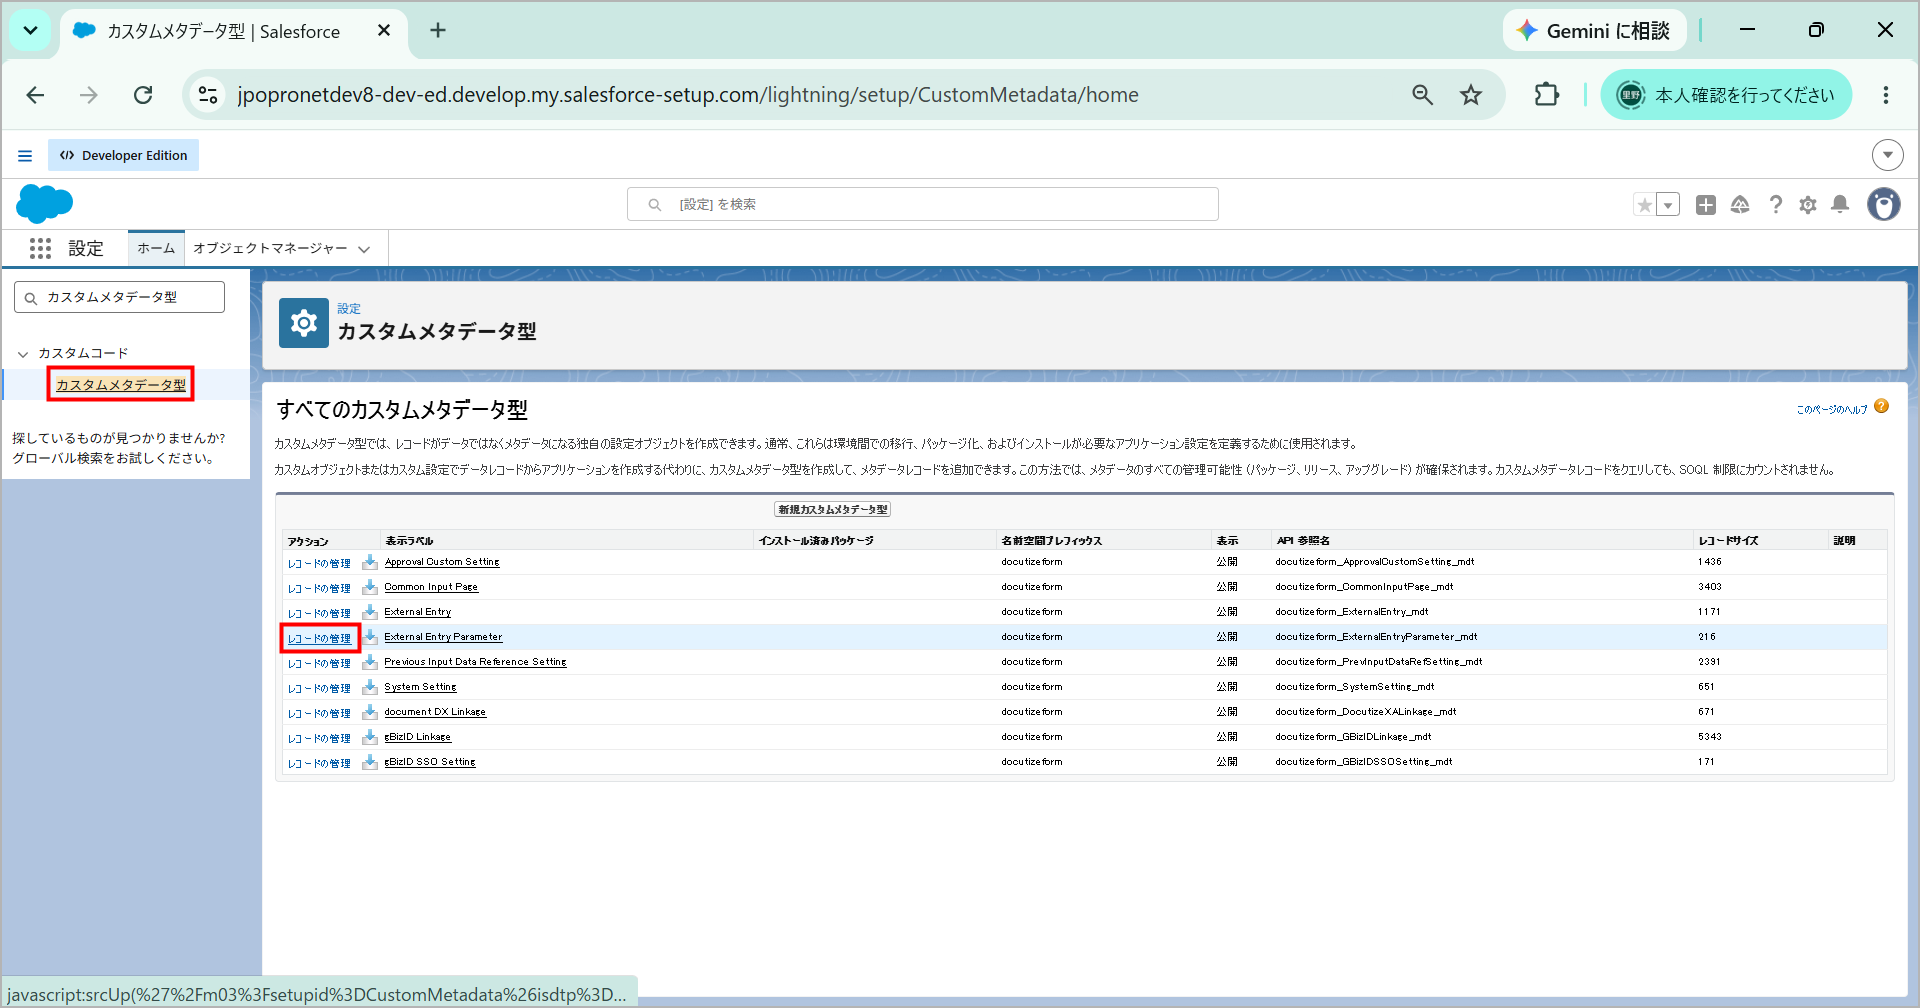
Task: Click the 新規カスタムメタデータ型 button
Action: pos(832,510)
